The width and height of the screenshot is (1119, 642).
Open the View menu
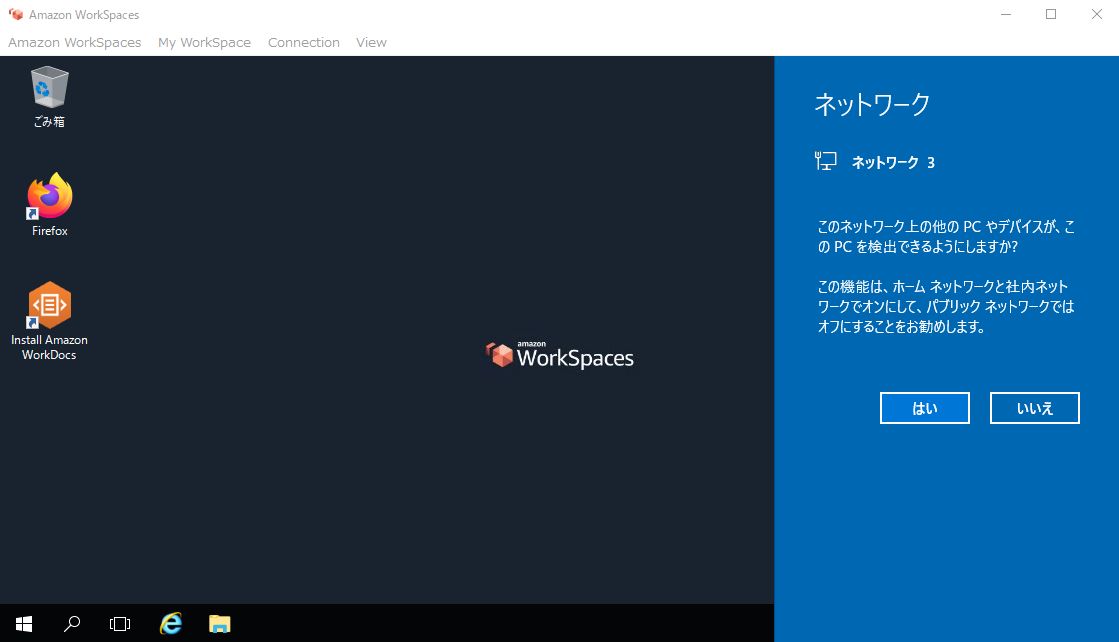tap(371, 43)
